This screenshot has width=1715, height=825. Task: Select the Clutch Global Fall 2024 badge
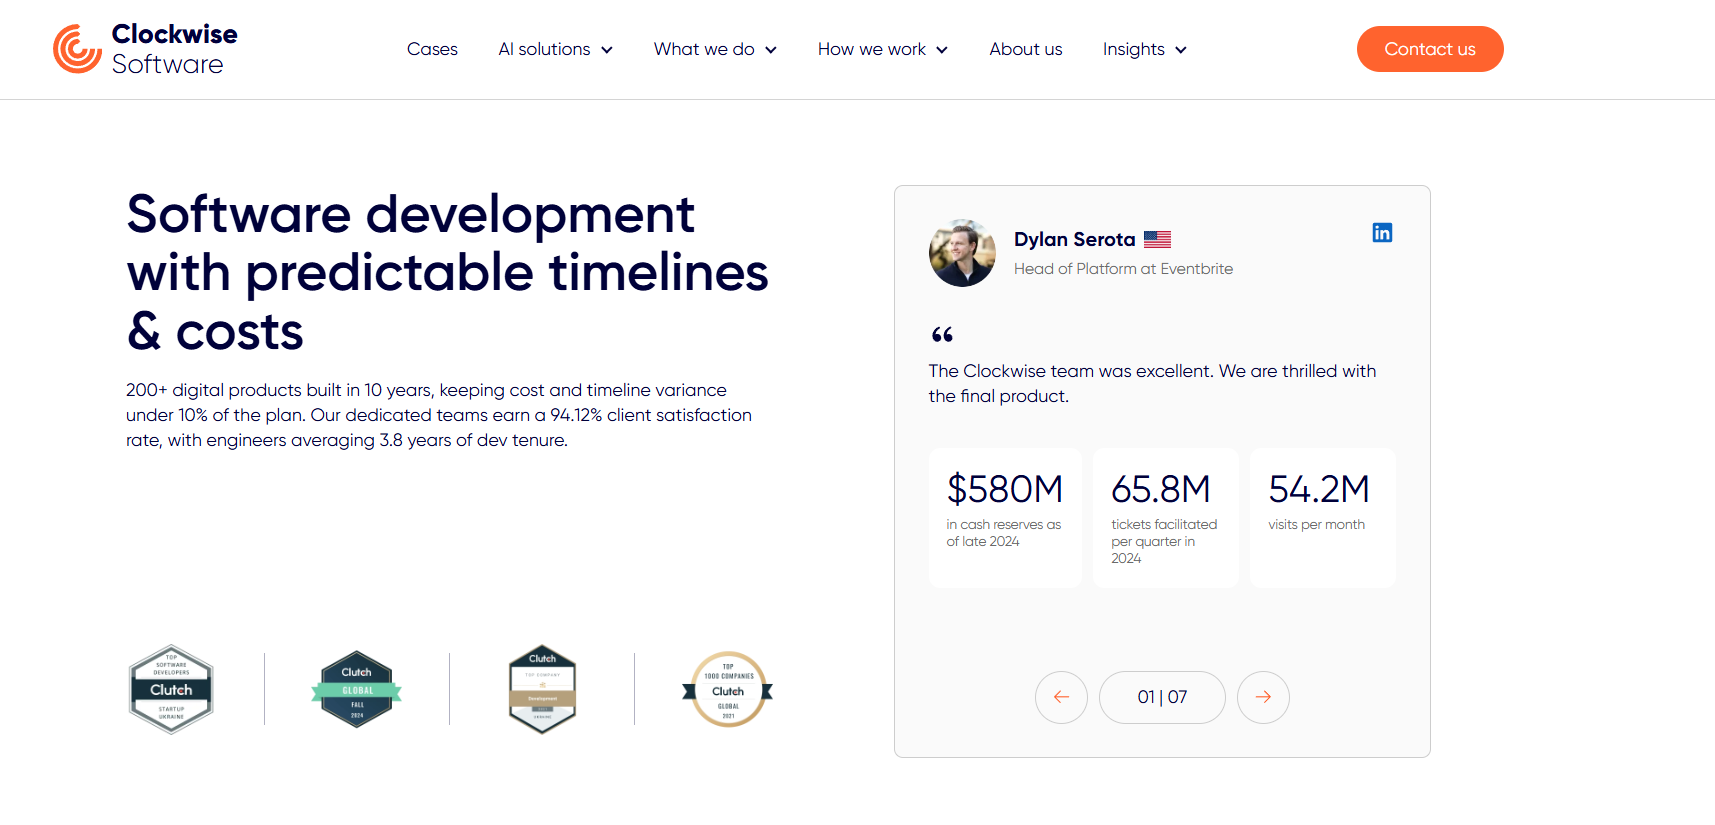pyautogui.click(x=357, y=689)
